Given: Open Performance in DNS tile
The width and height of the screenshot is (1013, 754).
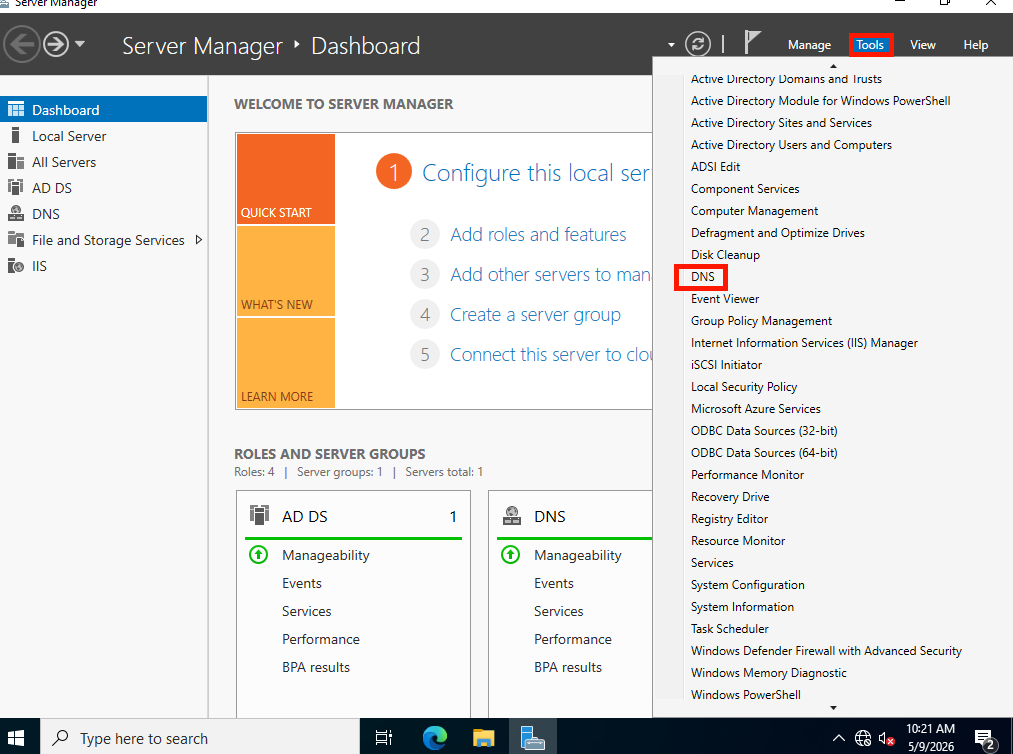Looking at the screenshot, I should (x=572, y=638).
